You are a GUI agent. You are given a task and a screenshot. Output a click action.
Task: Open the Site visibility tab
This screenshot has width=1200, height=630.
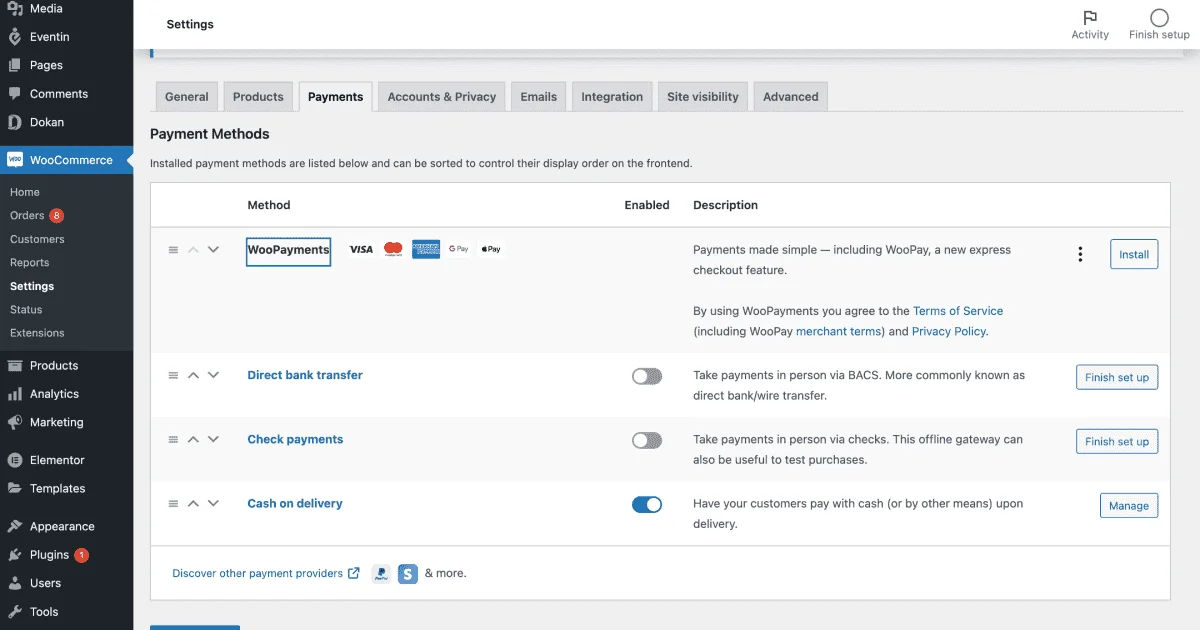point(703,97)
